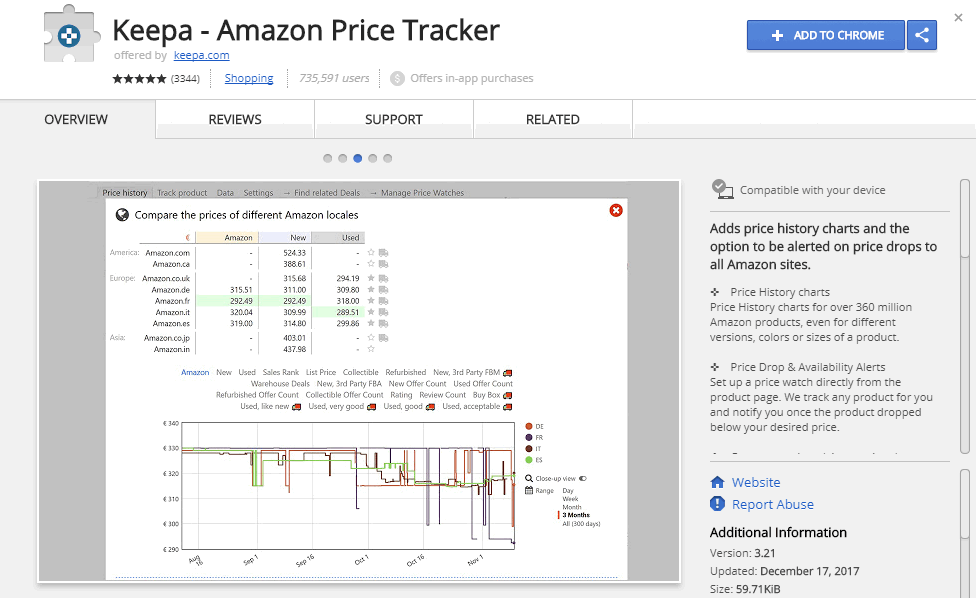The image size is (976, 598).
Task: Click the star icon in Amazon.com row
Action: (x=371, y=253)
